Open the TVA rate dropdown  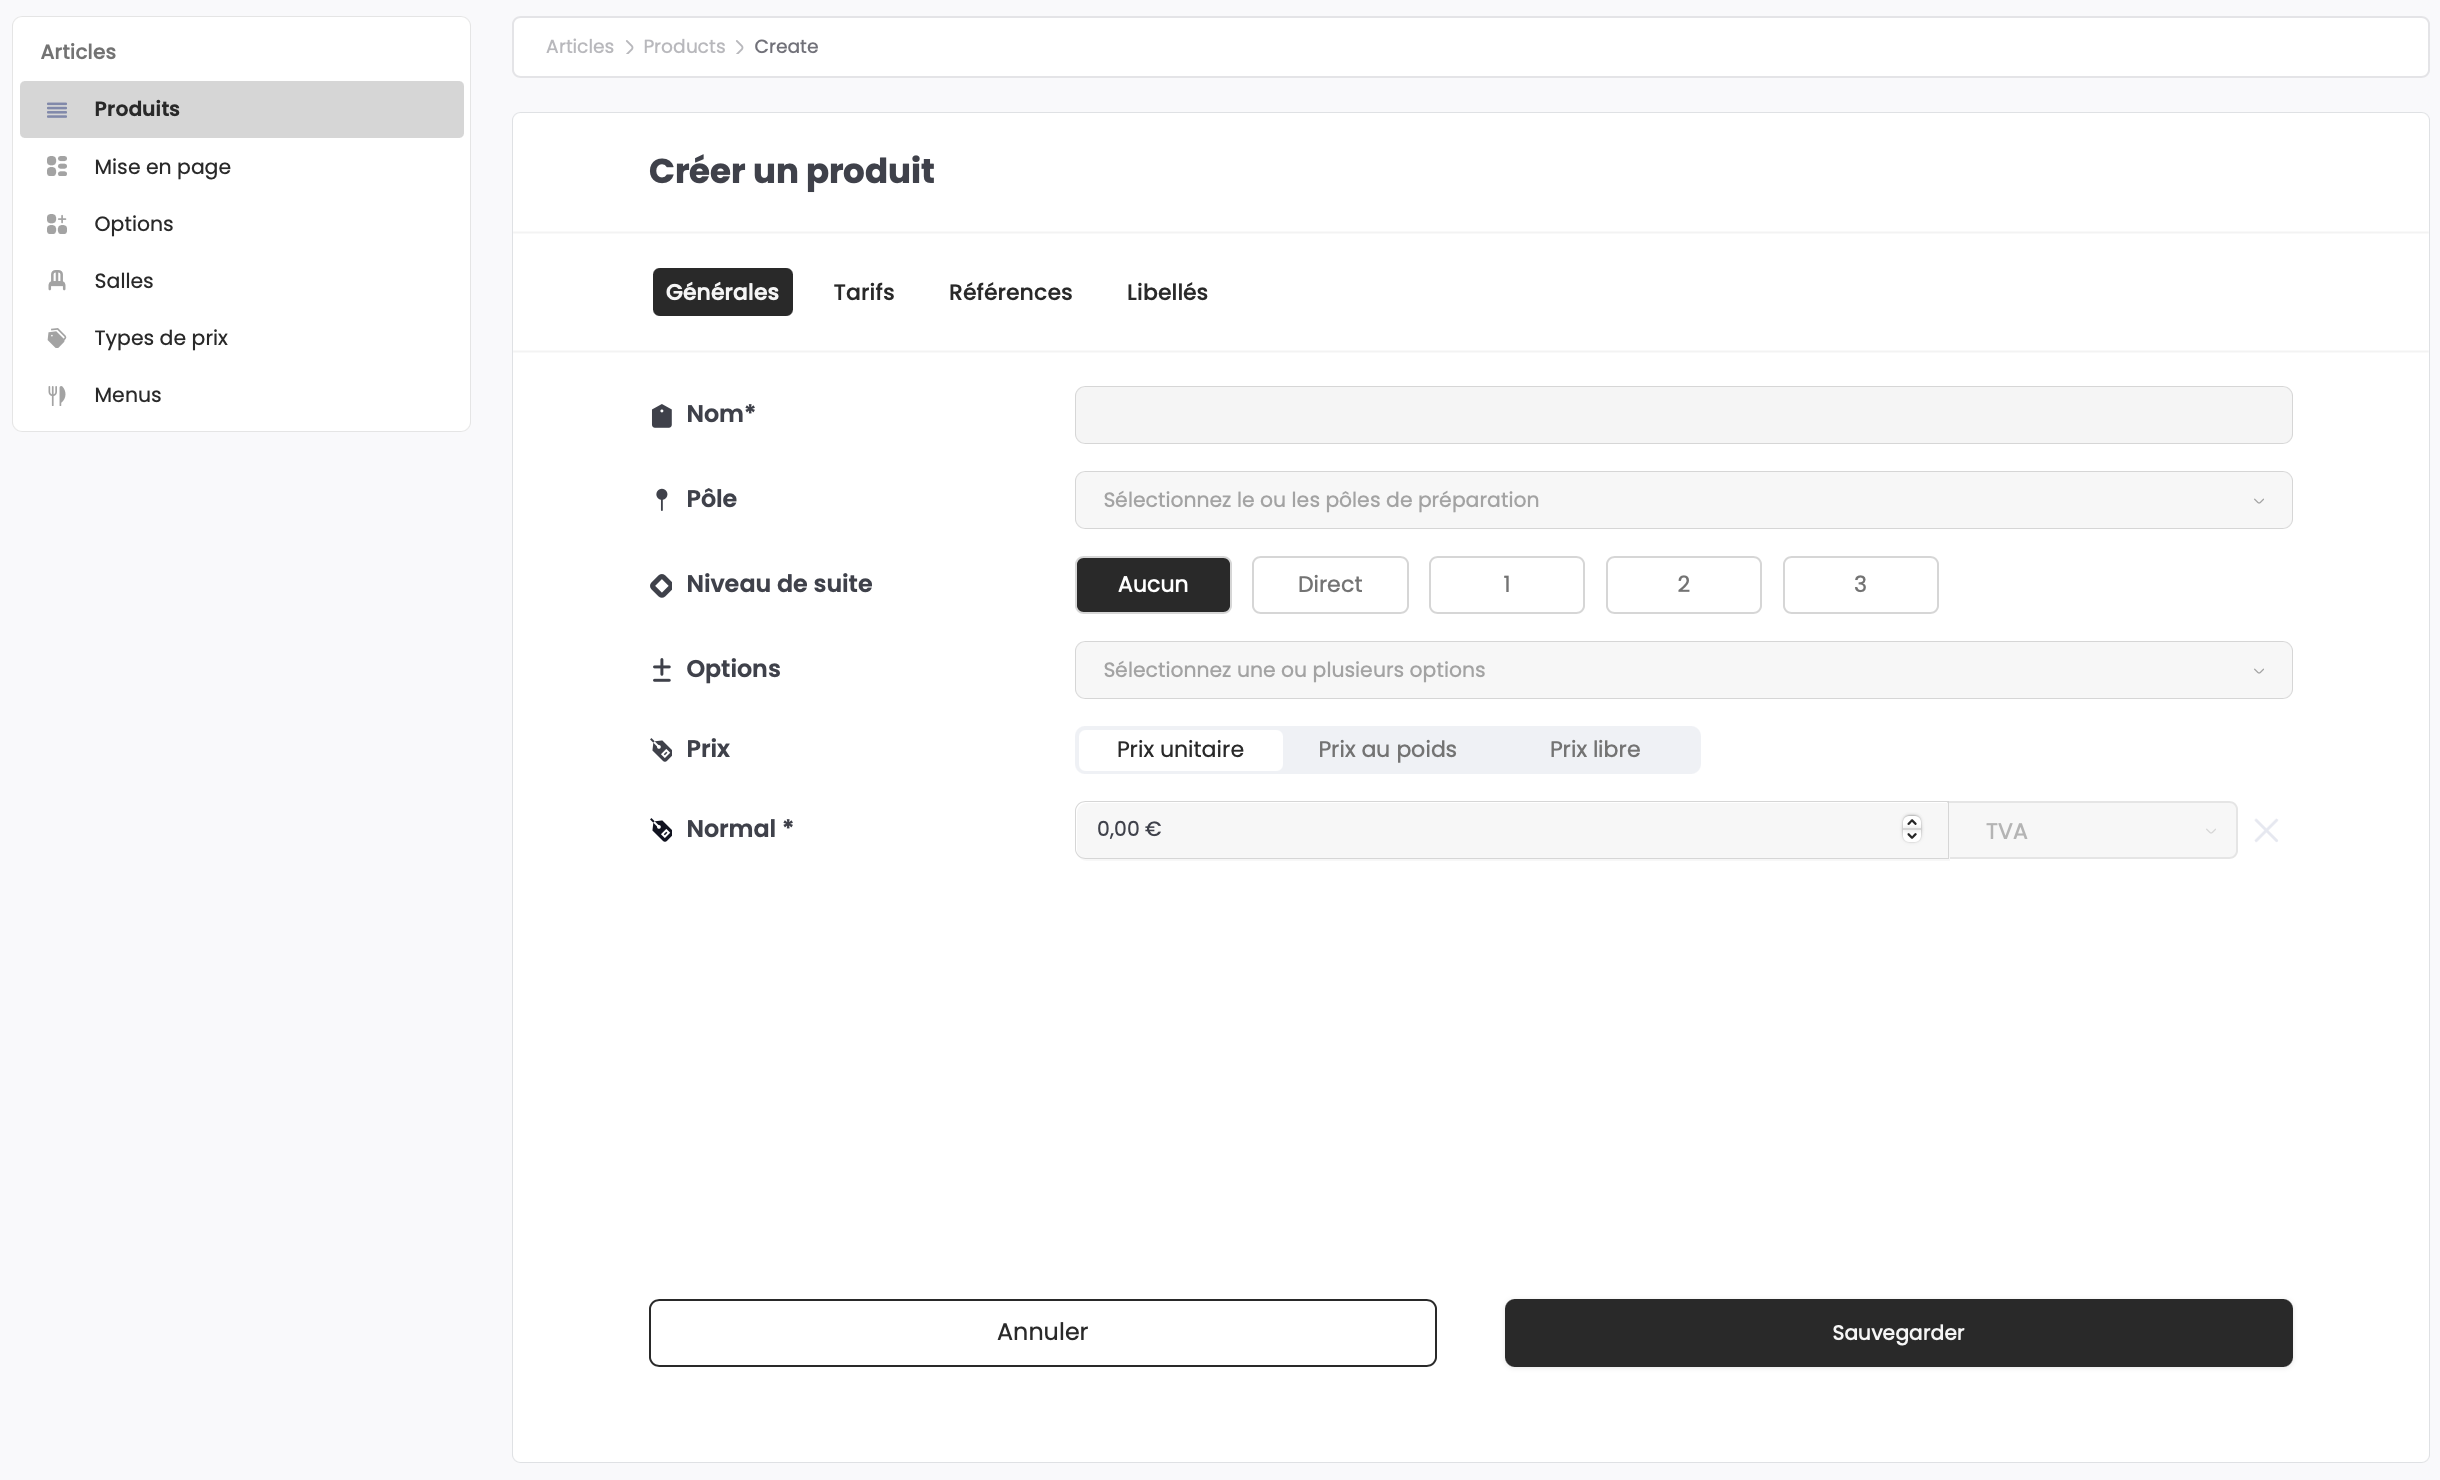point(2092,830)
